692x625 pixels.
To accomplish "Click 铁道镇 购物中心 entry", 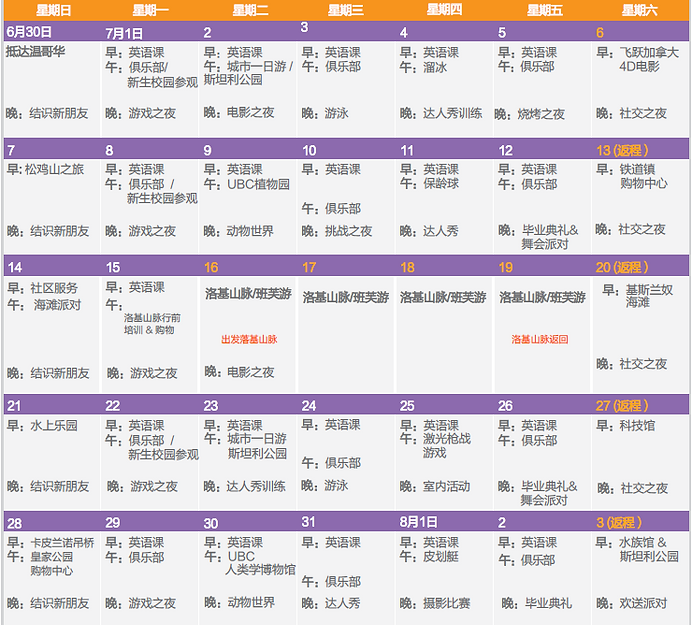I will click(x=644, y=176).
